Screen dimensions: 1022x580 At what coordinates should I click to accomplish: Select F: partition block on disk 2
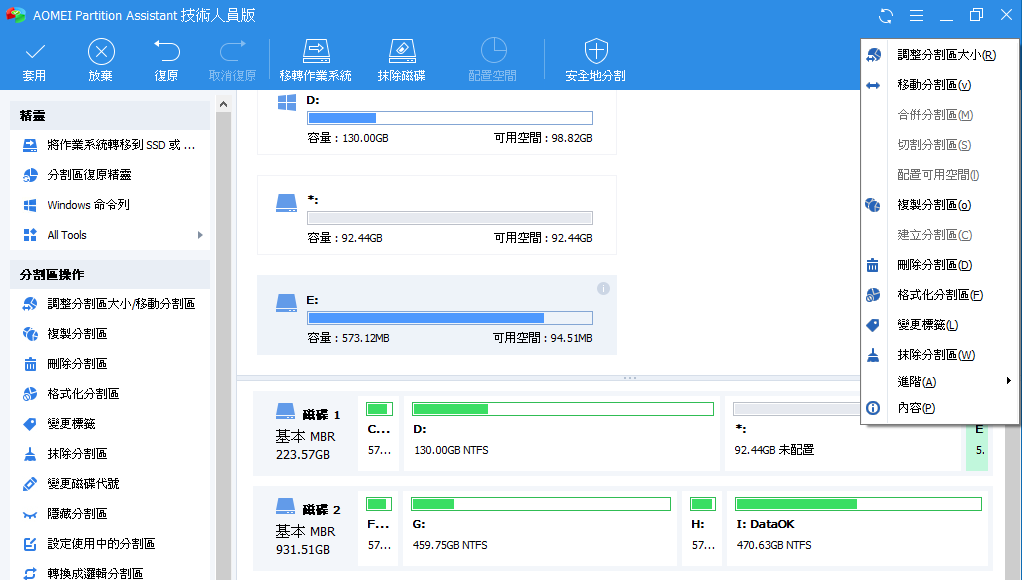click(x=379, y=529)
